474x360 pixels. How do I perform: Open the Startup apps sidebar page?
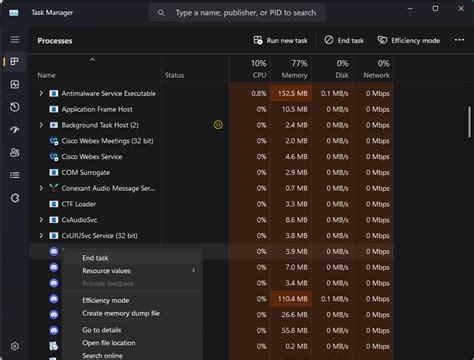point(15,130)
